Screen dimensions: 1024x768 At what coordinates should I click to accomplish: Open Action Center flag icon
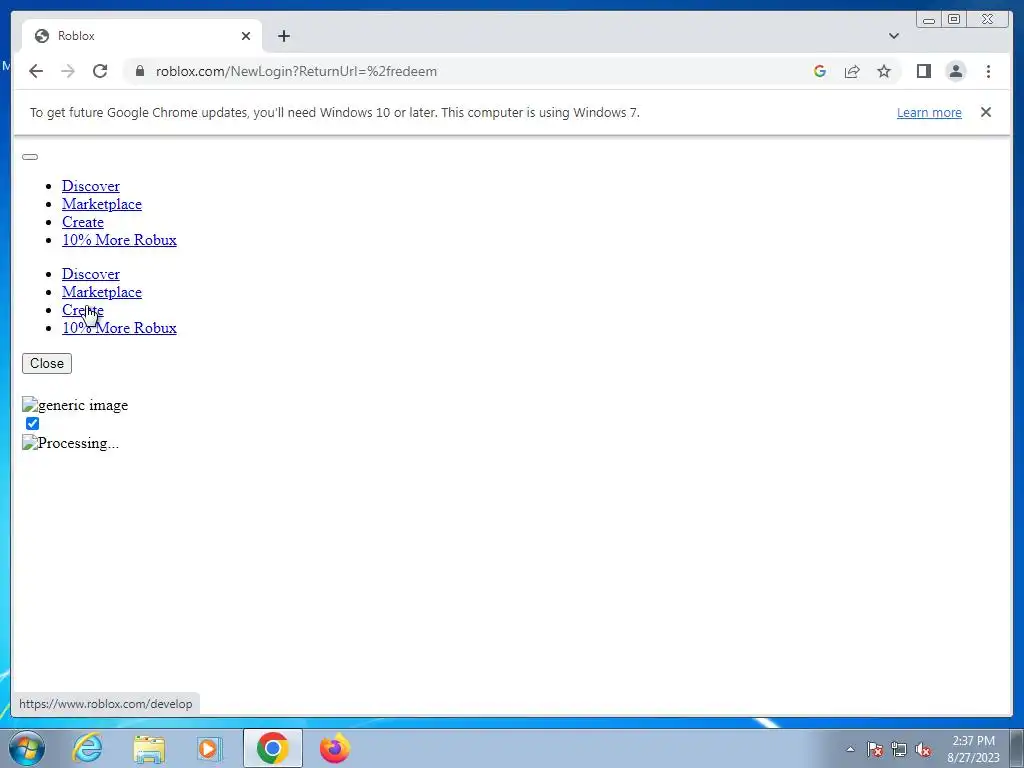point(875,749)
